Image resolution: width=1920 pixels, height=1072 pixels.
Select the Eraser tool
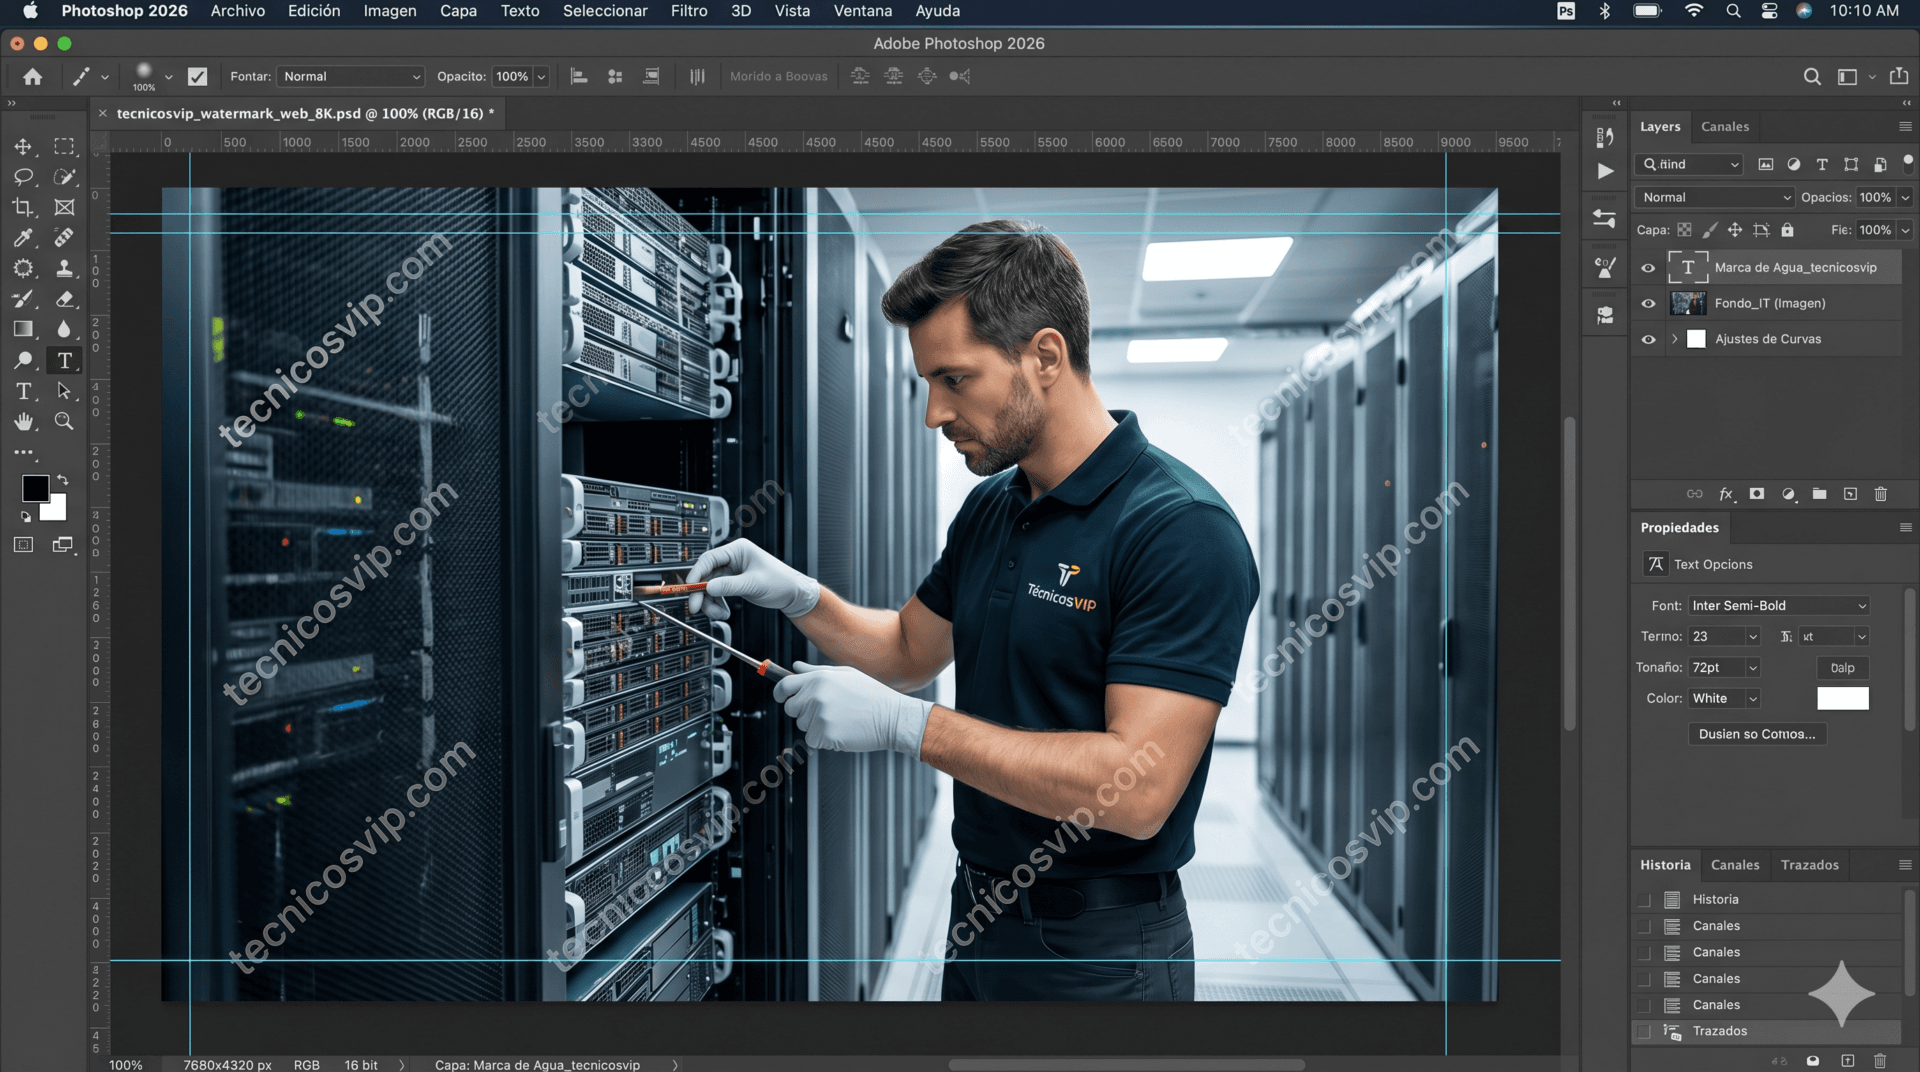tap(64, 299)
